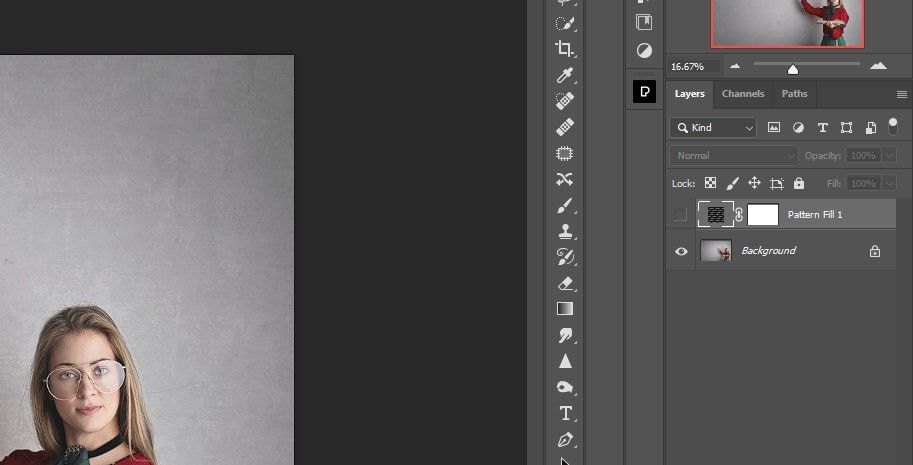Select the Crop tool

tap(565, 48)
